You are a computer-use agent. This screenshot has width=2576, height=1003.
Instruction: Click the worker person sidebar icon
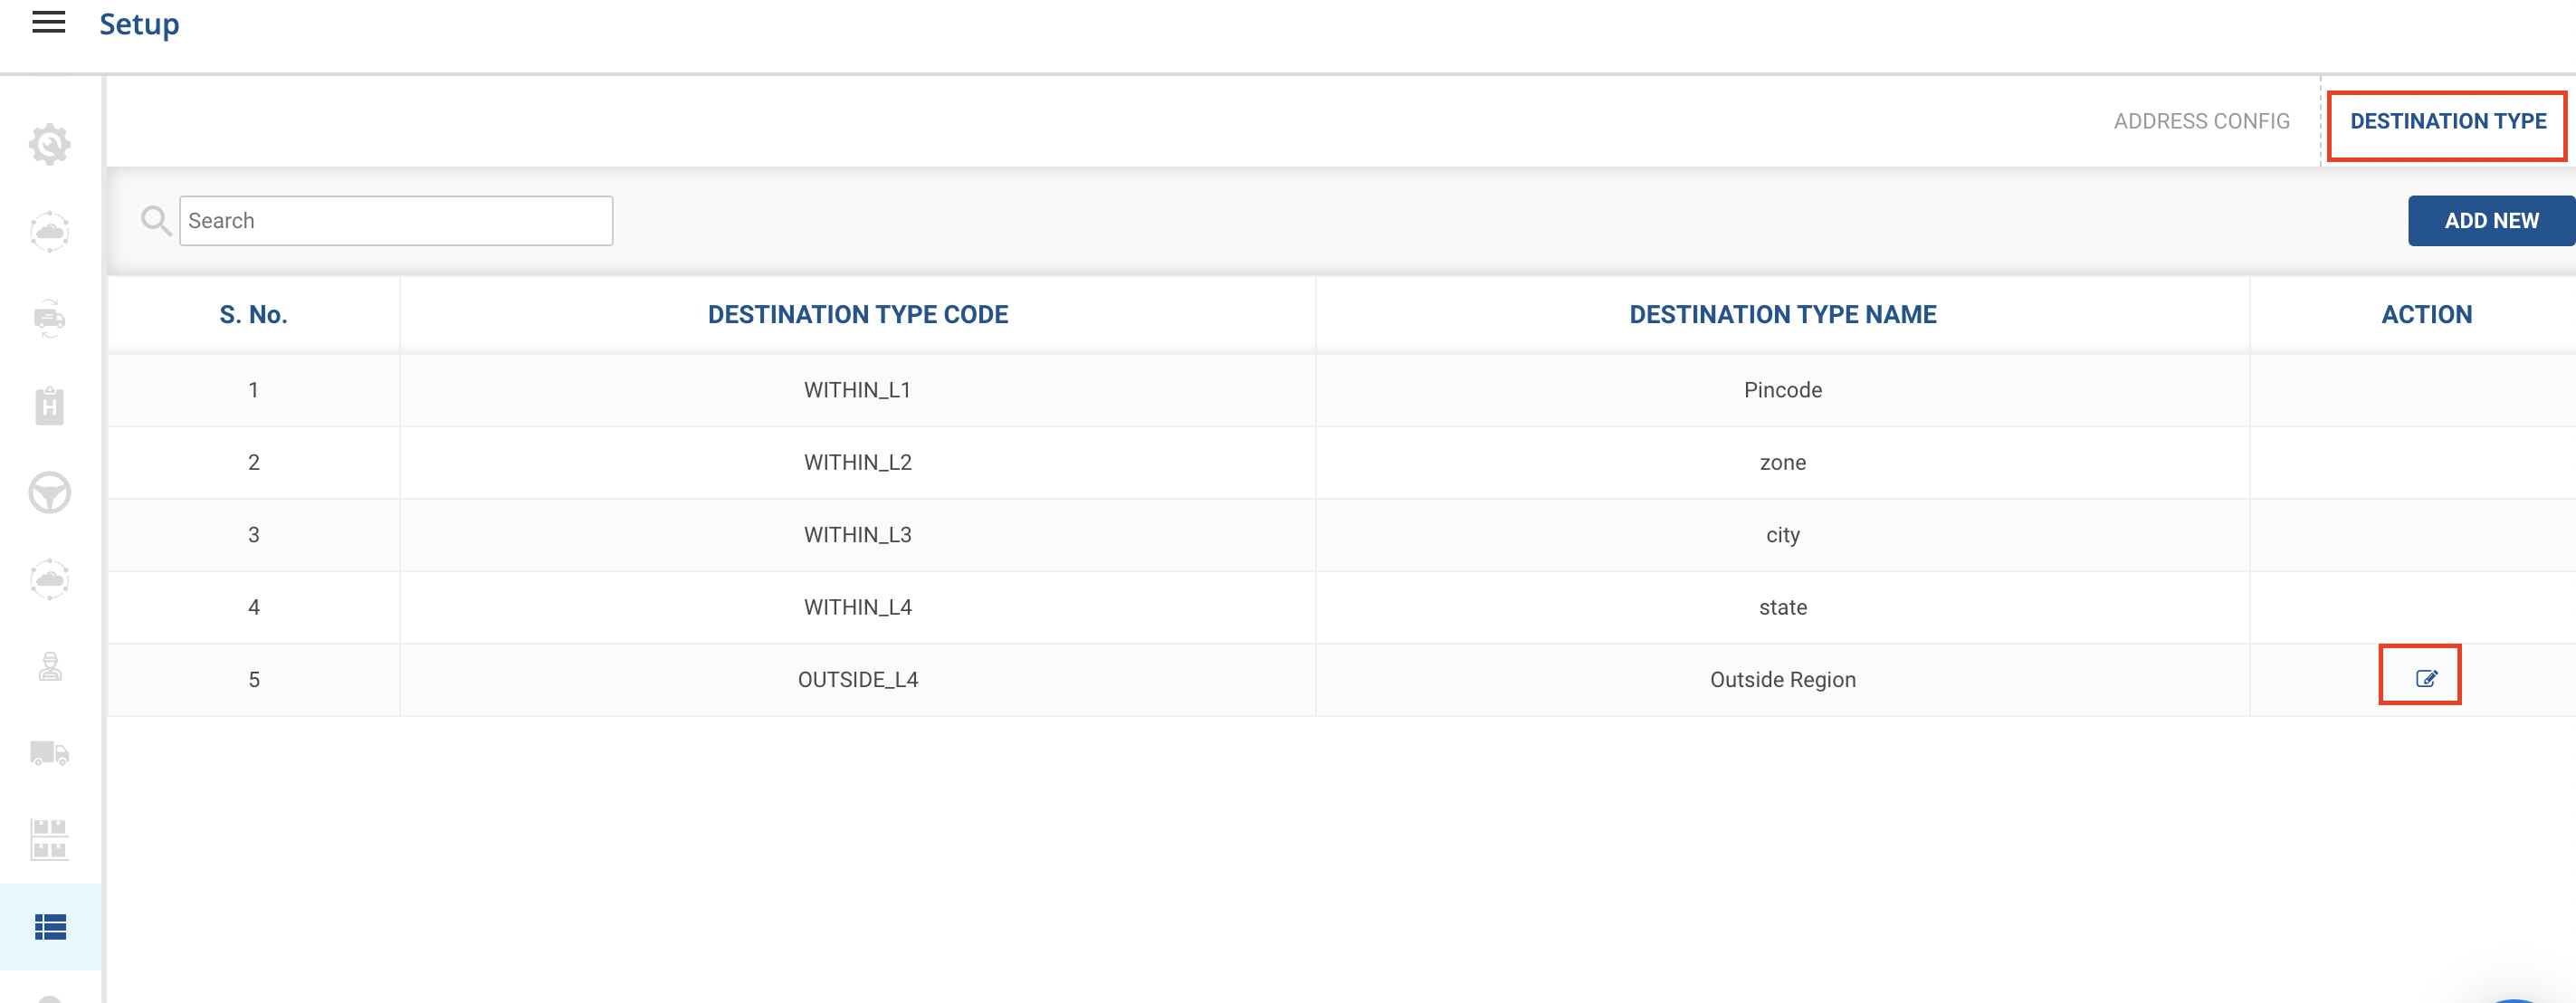coord(49,666)
